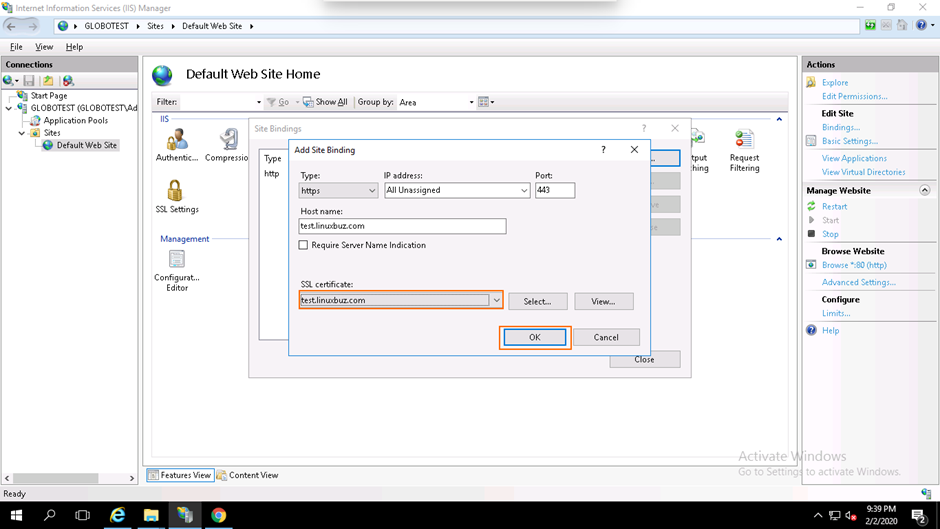Click the Stop square icon
The height and width of the screenshot is (529, 940).
(811, 234)
